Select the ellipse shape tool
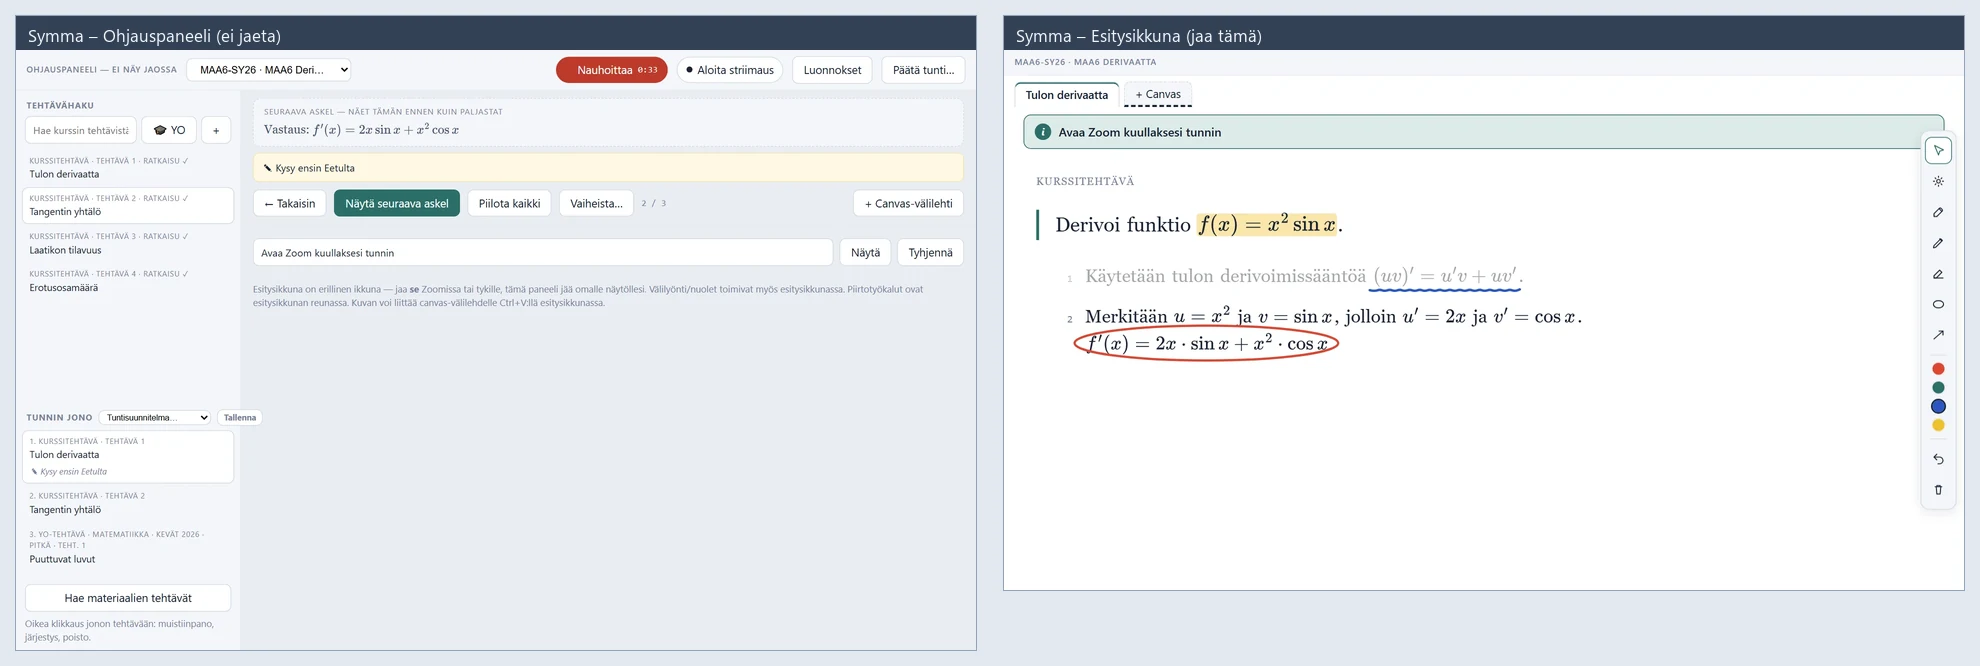The height and width of the screenshot is (666, 1980). point(1938,304)
